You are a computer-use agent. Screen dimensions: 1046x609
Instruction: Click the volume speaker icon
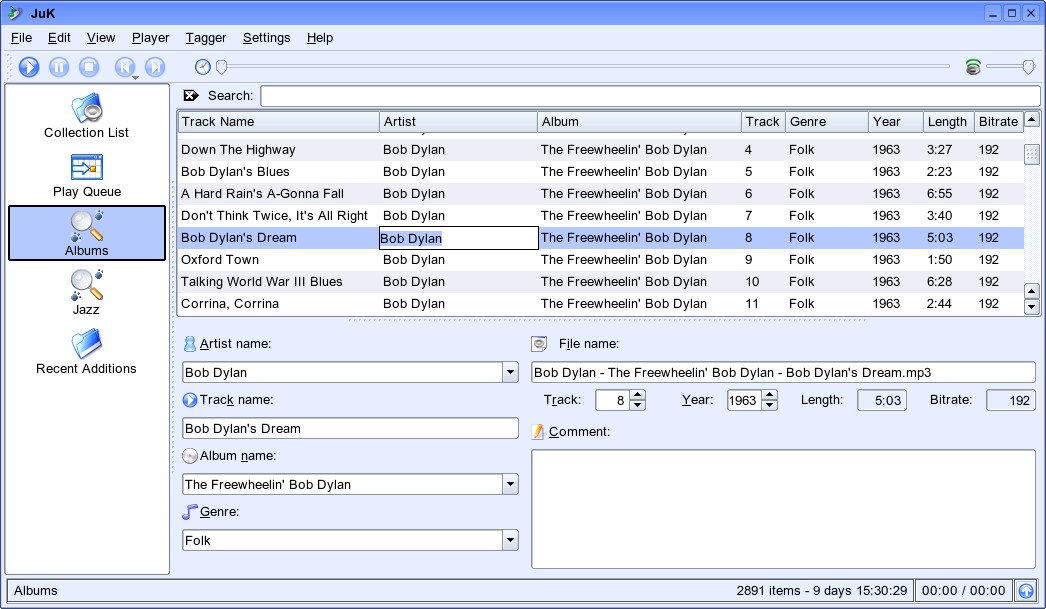coord(973,67)
